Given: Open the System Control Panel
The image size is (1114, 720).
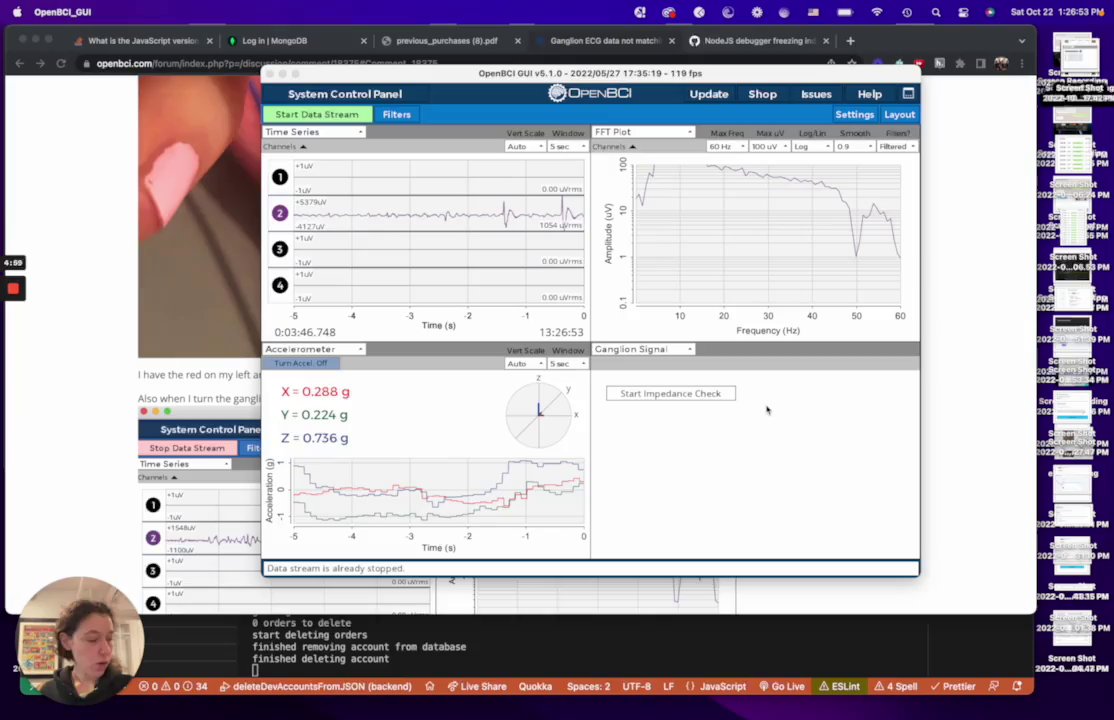Looking at the screenshot, I should click(345, 94).
